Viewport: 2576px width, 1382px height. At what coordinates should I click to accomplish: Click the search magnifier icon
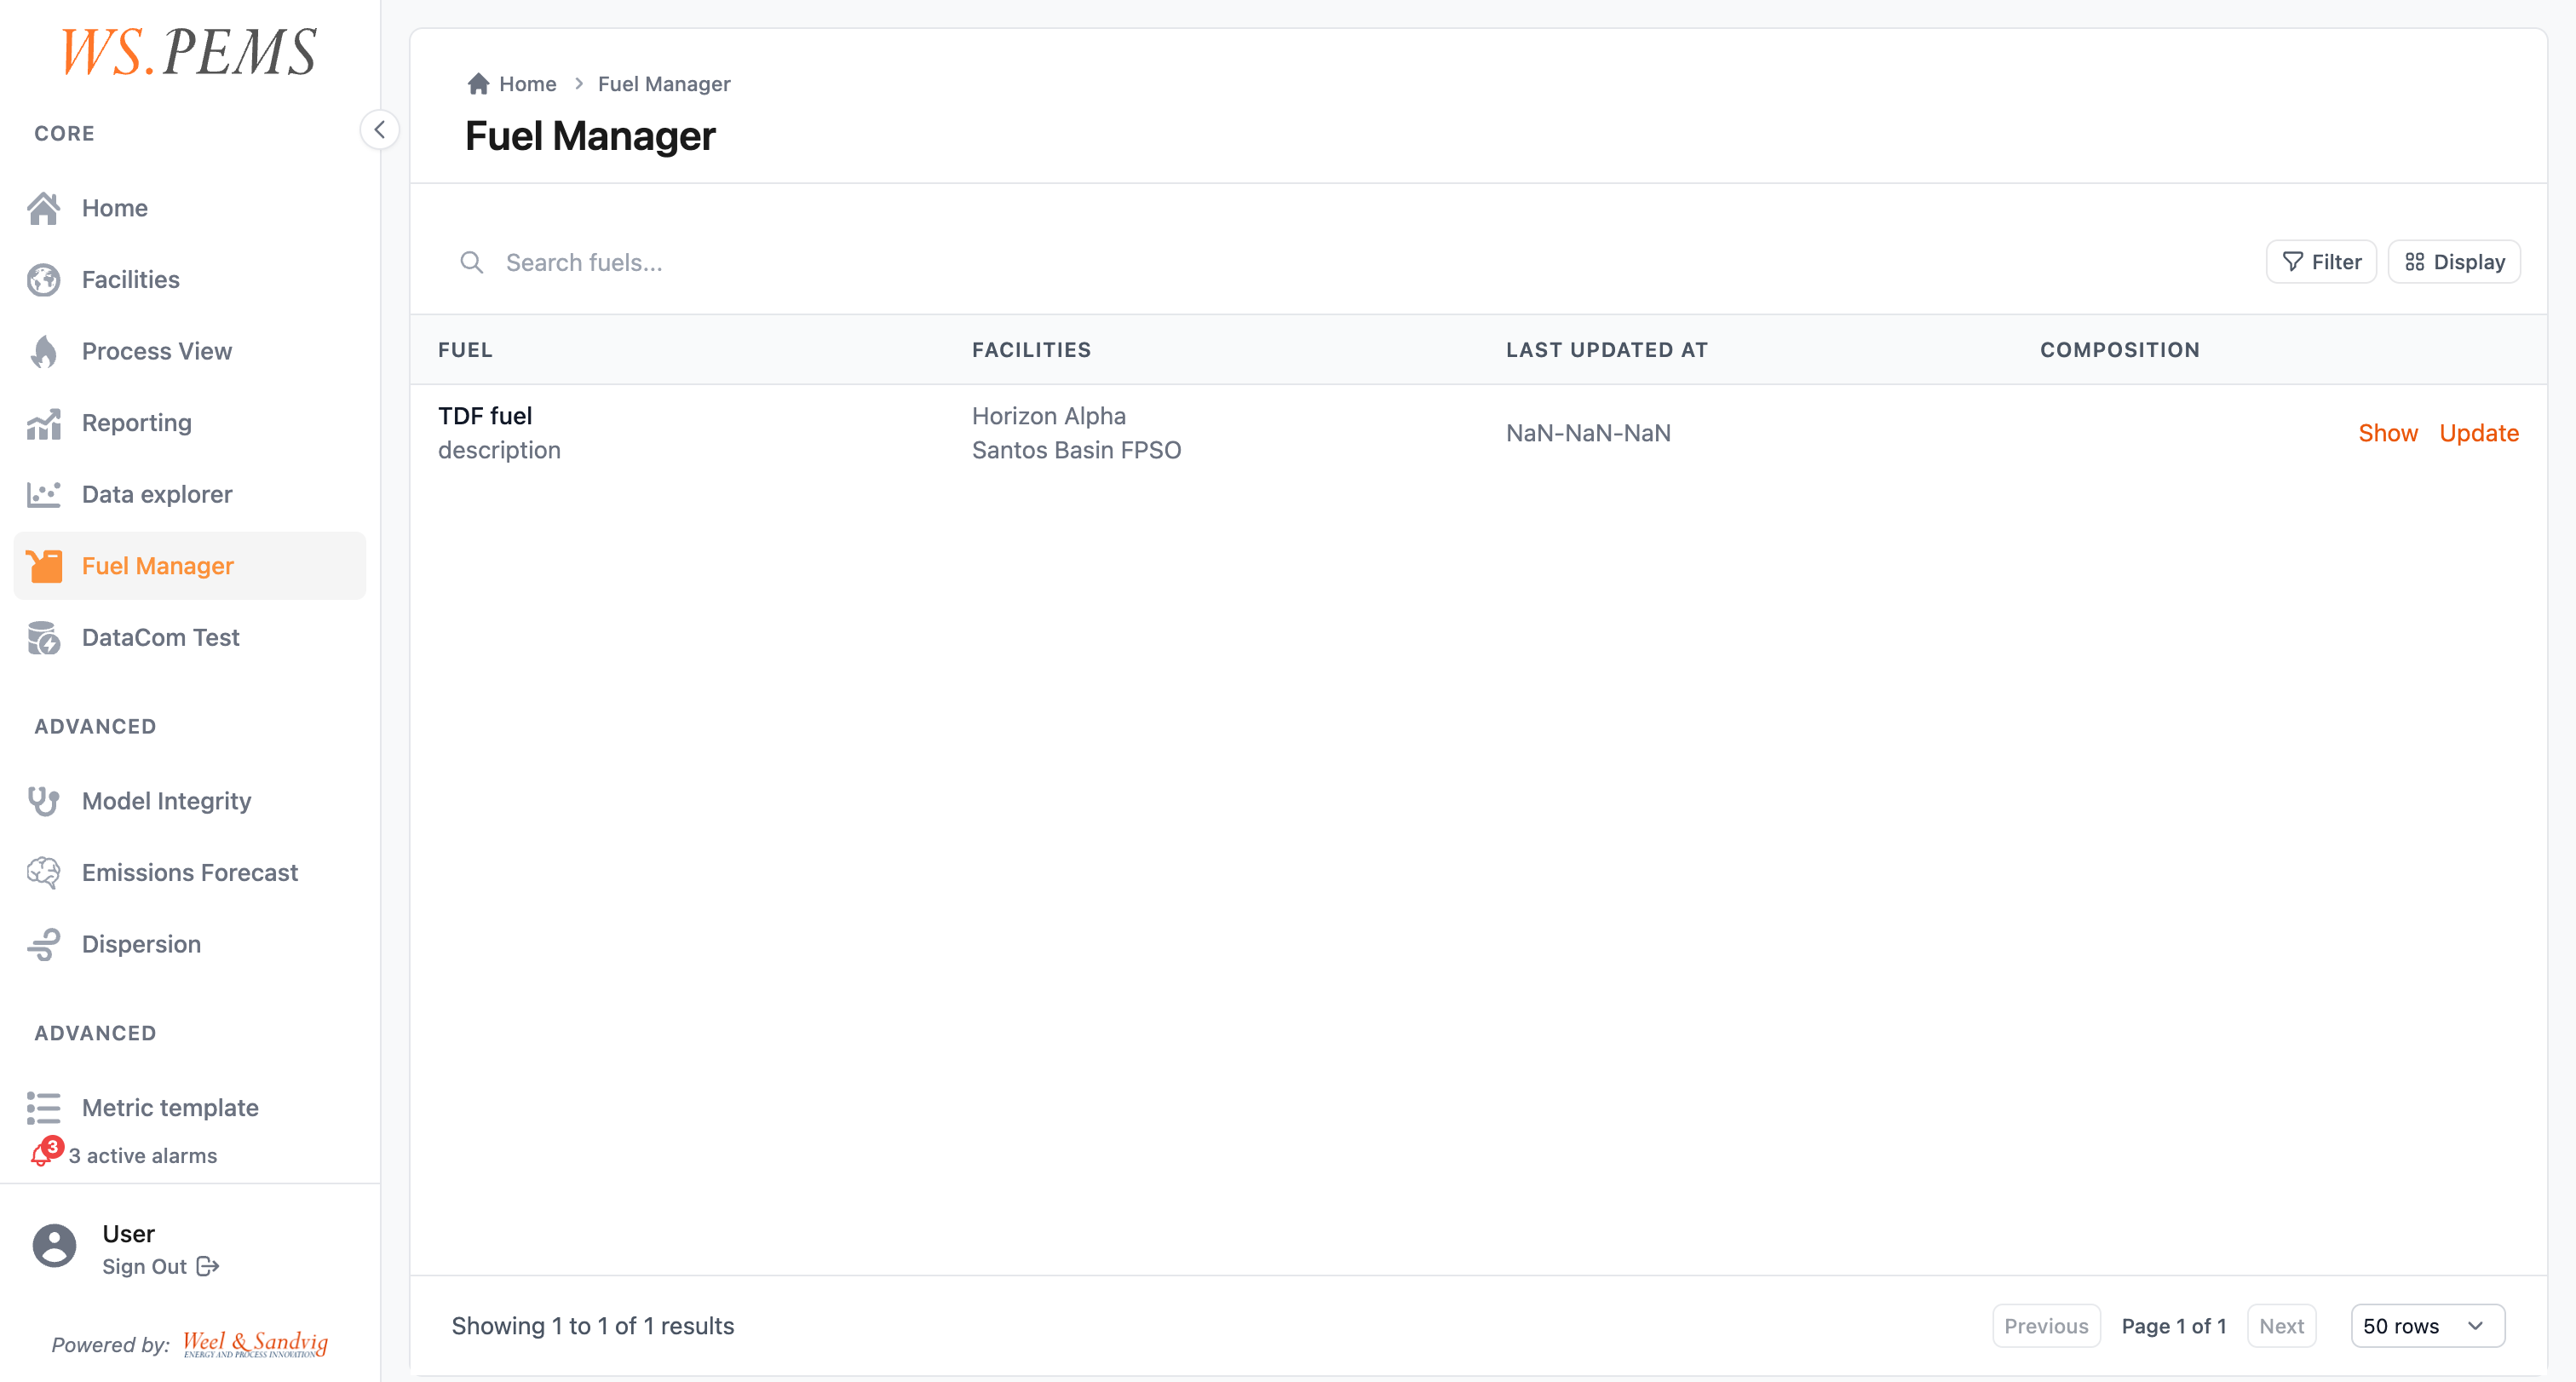pos(472,262)
